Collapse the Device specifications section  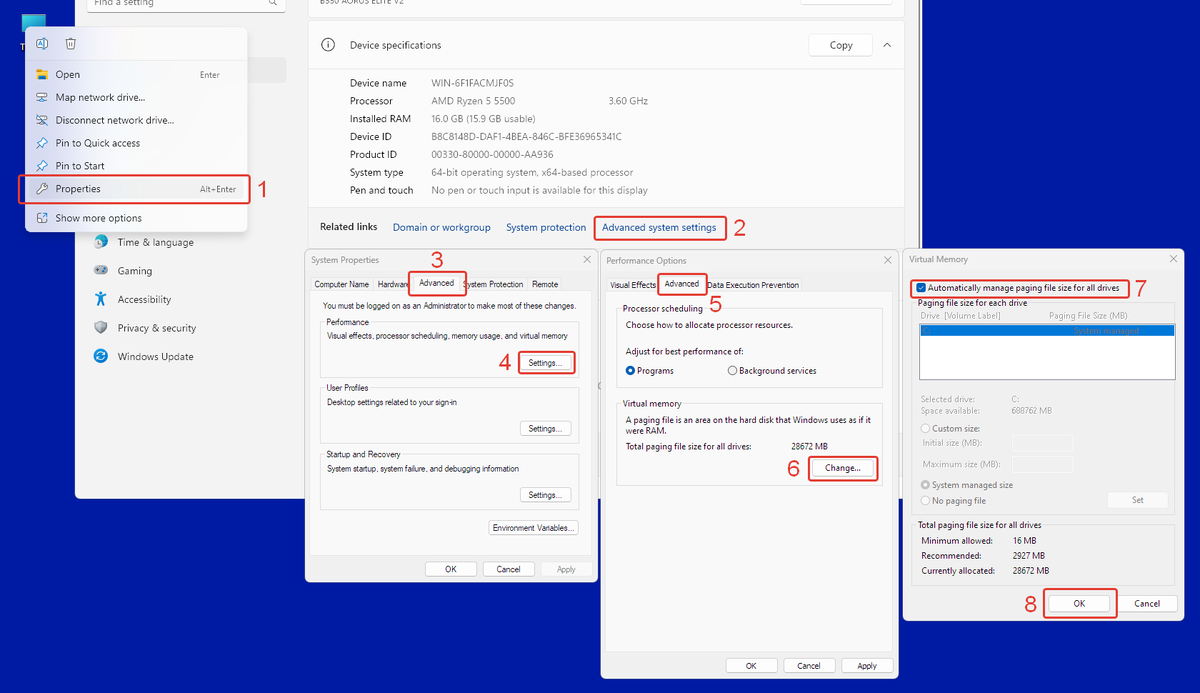[887, 45]
